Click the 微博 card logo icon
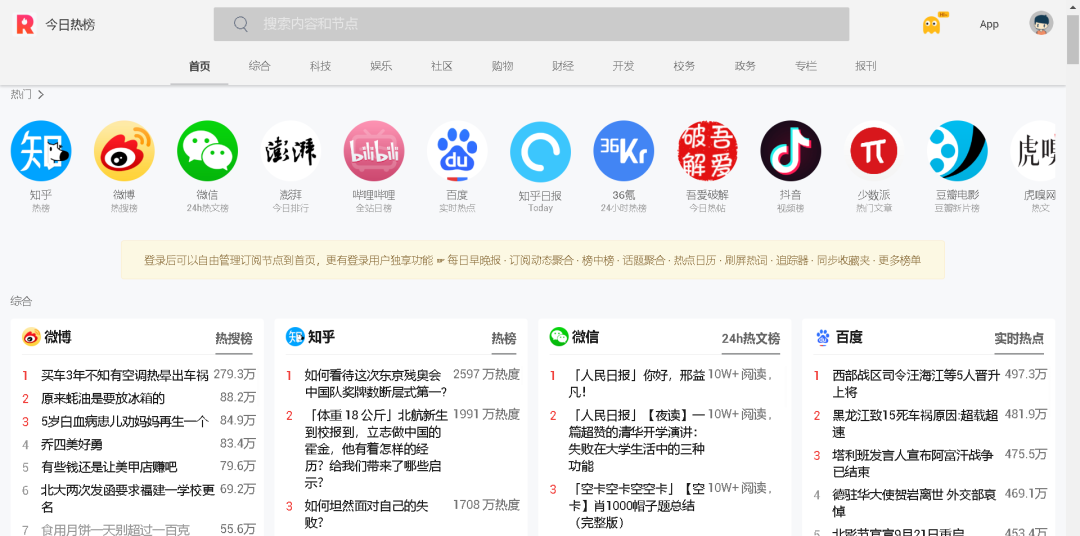Screen dimensions: 1080x536 (x=31, y=337)
